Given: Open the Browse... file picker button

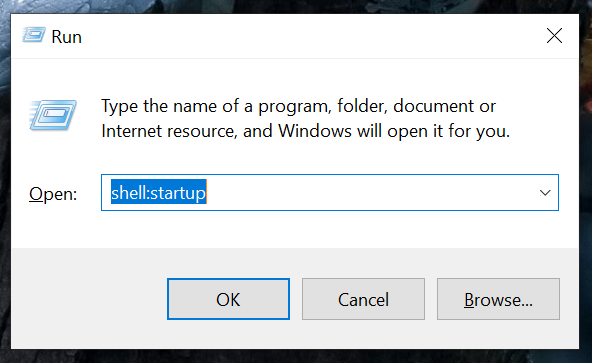Looking at the screenshot, I should pos(498,299).
